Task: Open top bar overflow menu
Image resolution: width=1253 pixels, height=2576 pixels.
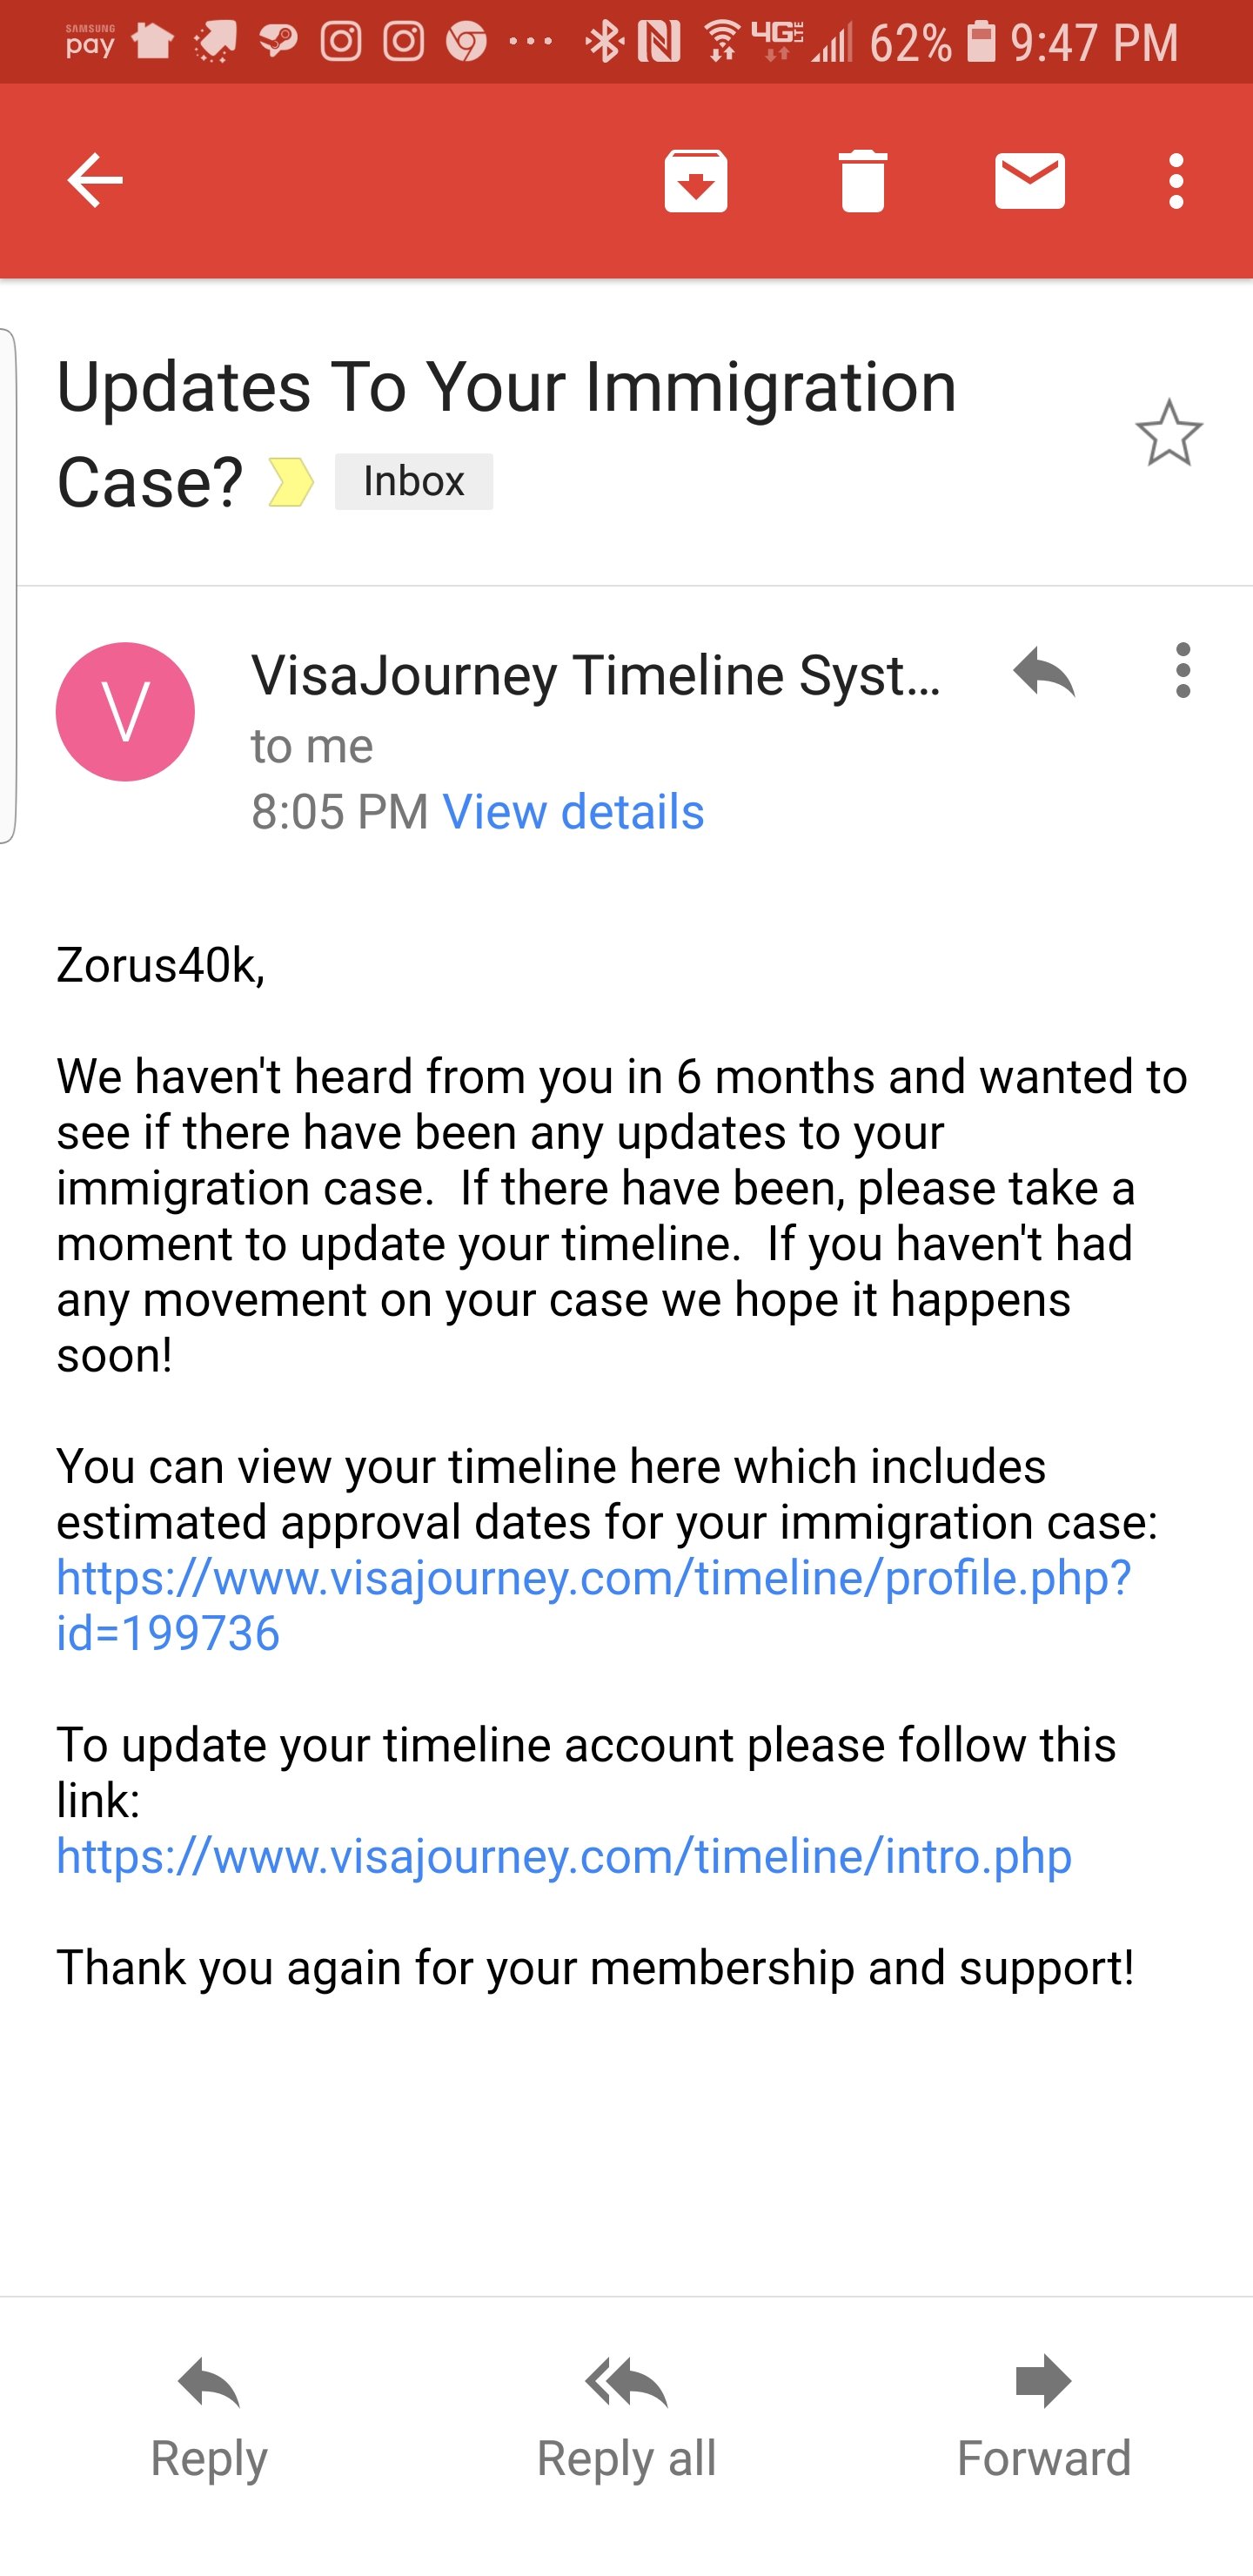Action: coord(1176,181)
